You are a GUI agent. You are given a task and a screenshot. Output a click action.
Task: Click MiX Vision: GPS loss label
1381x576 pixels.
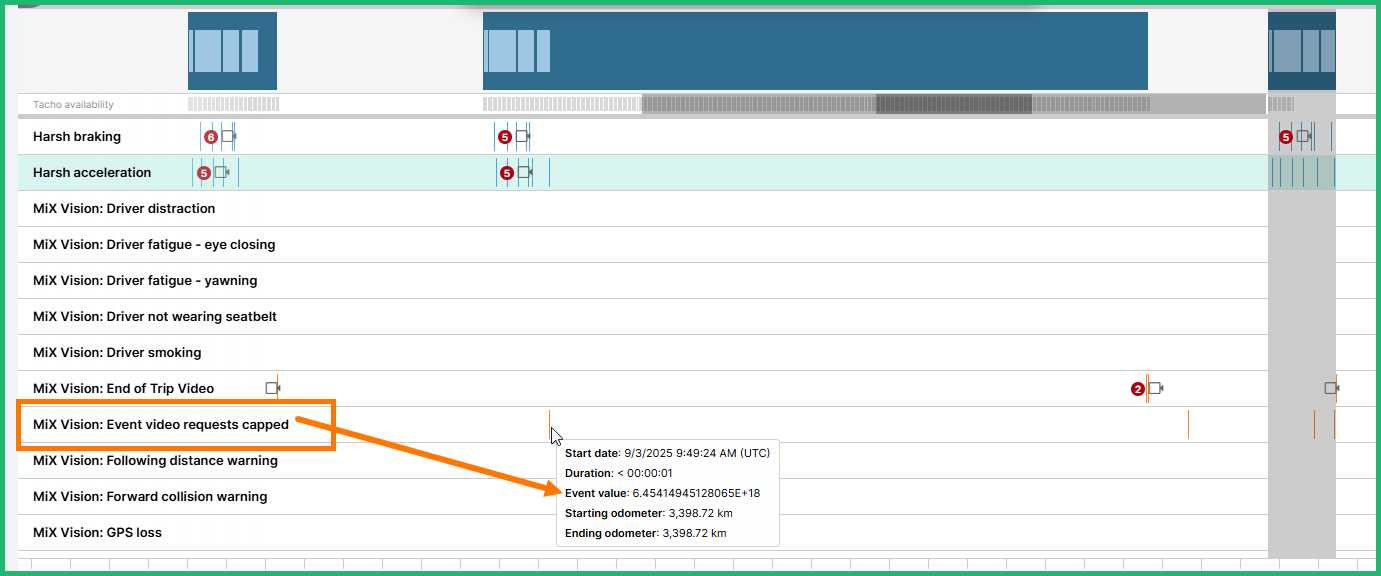click(x=97, y=532)
